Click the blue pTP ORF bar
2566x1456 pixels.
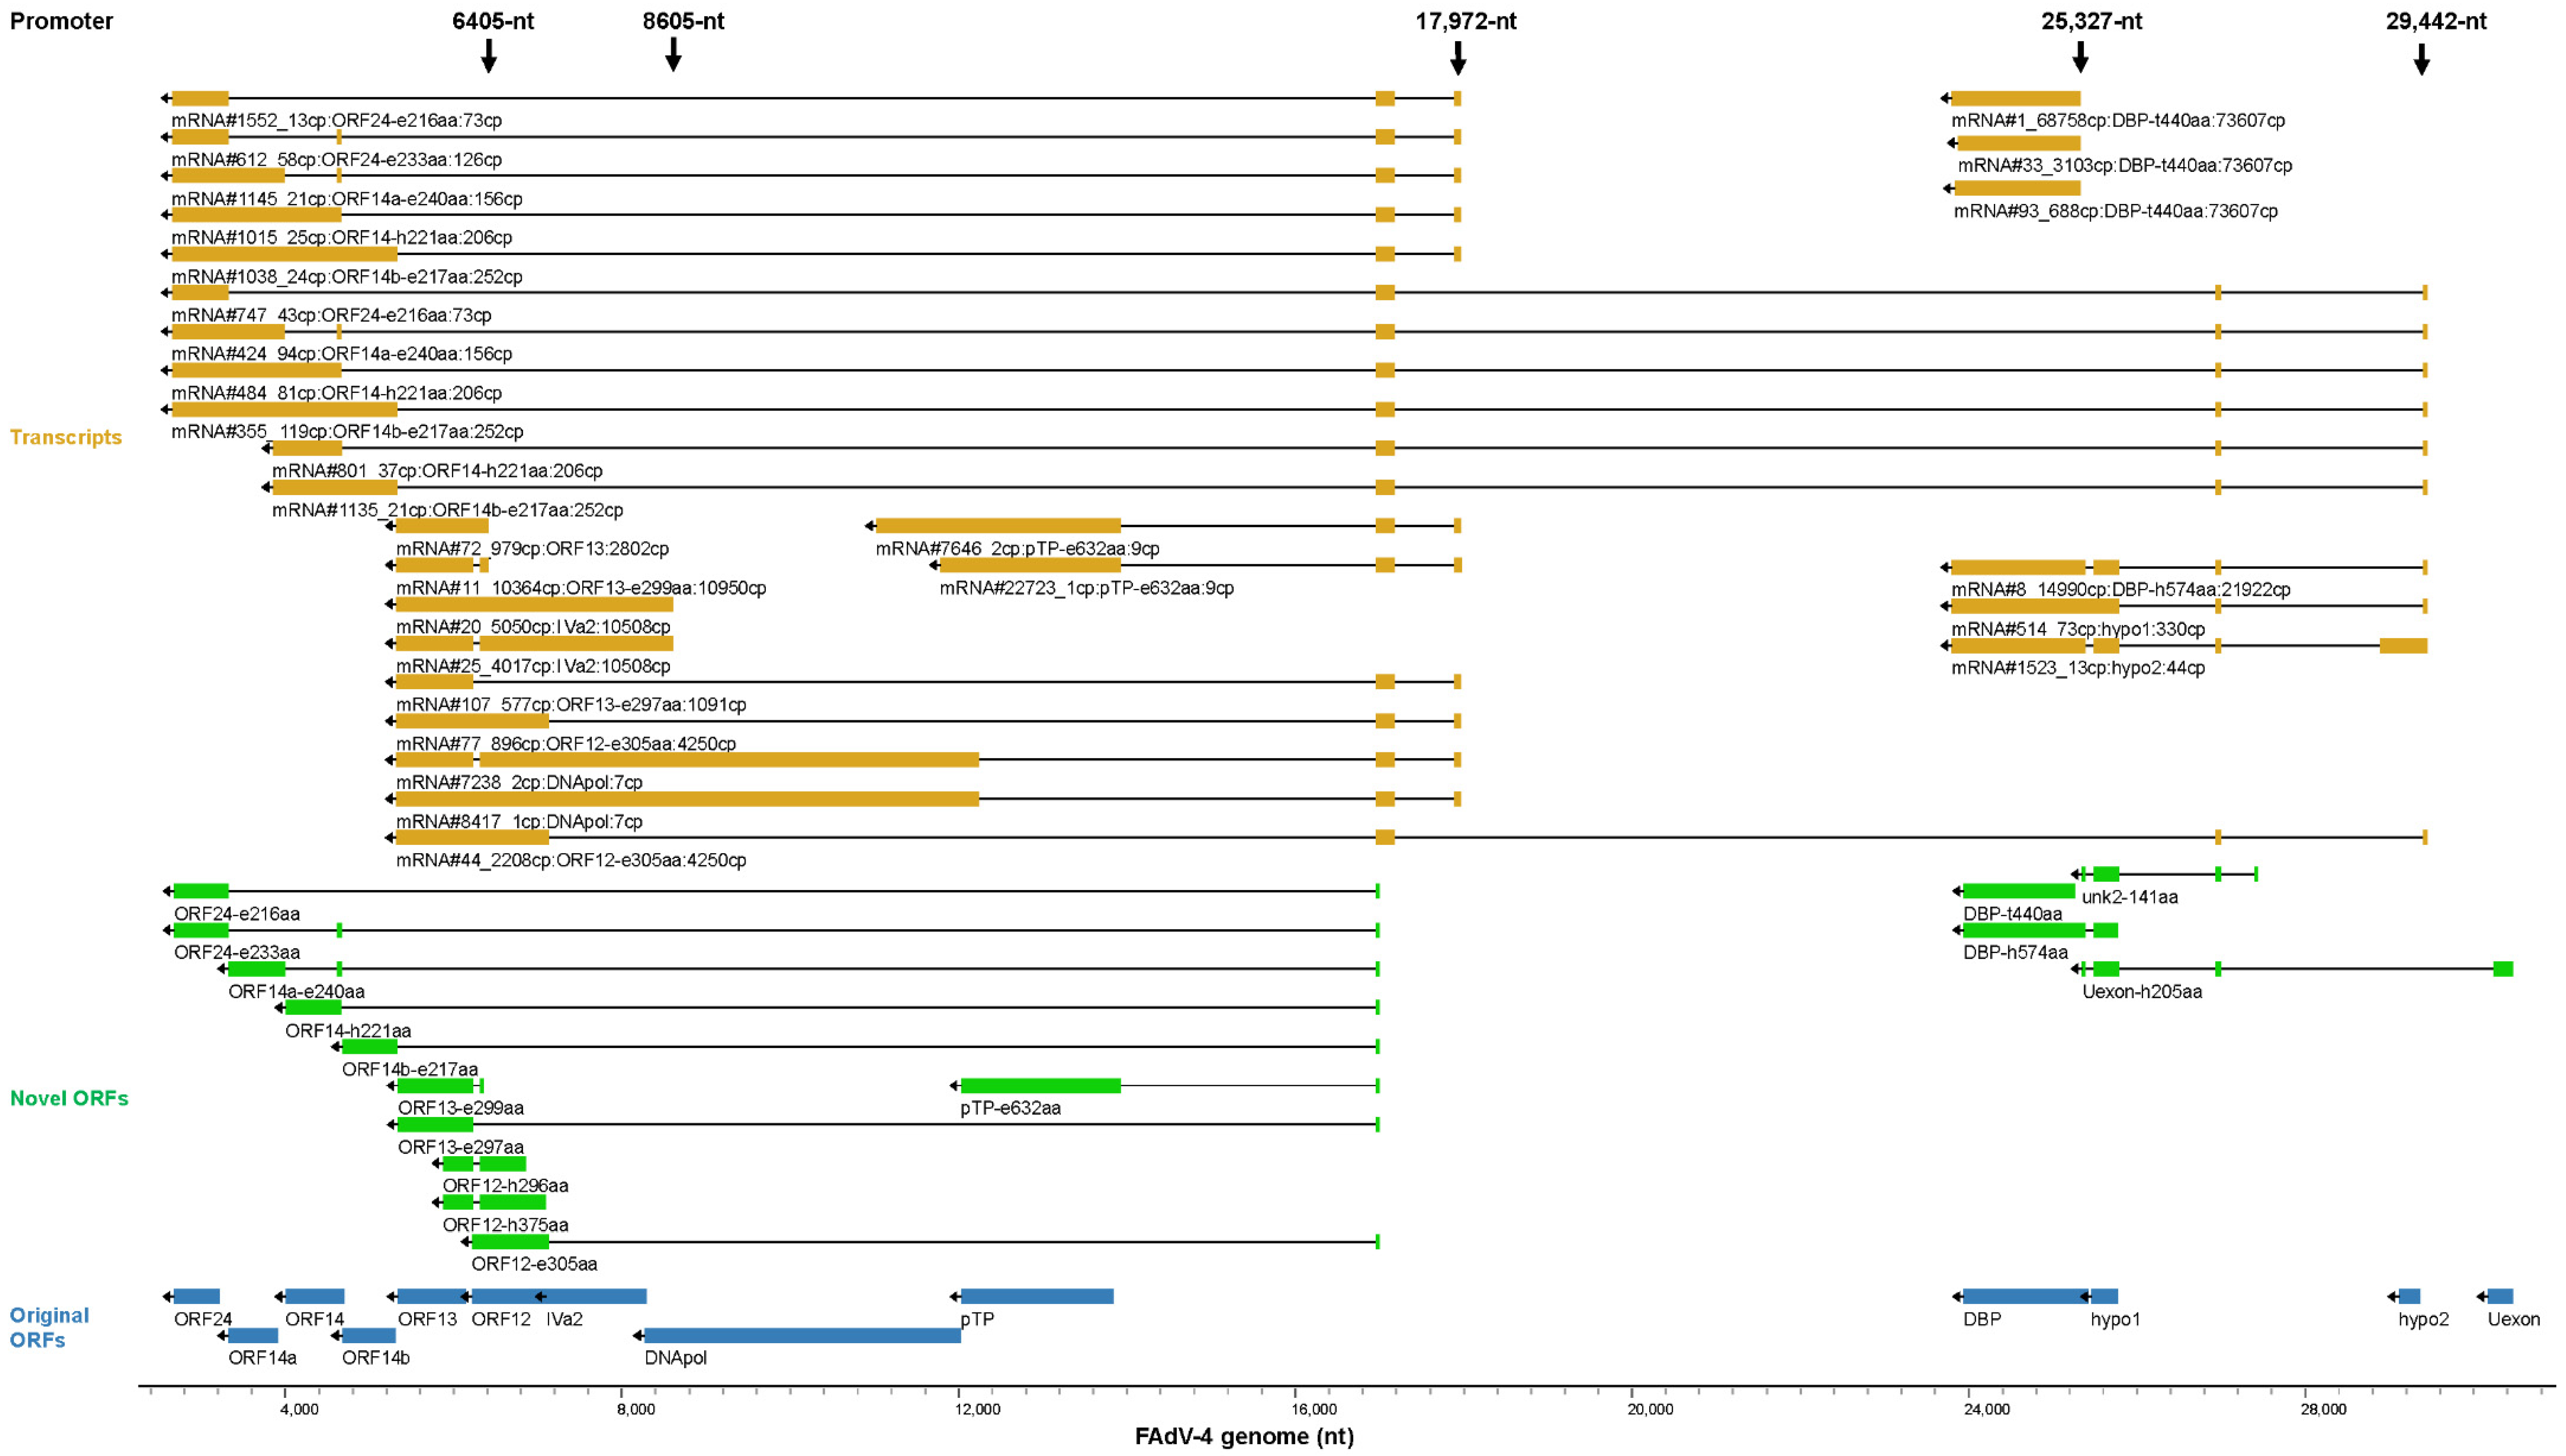click(x=1037, y=1296)
